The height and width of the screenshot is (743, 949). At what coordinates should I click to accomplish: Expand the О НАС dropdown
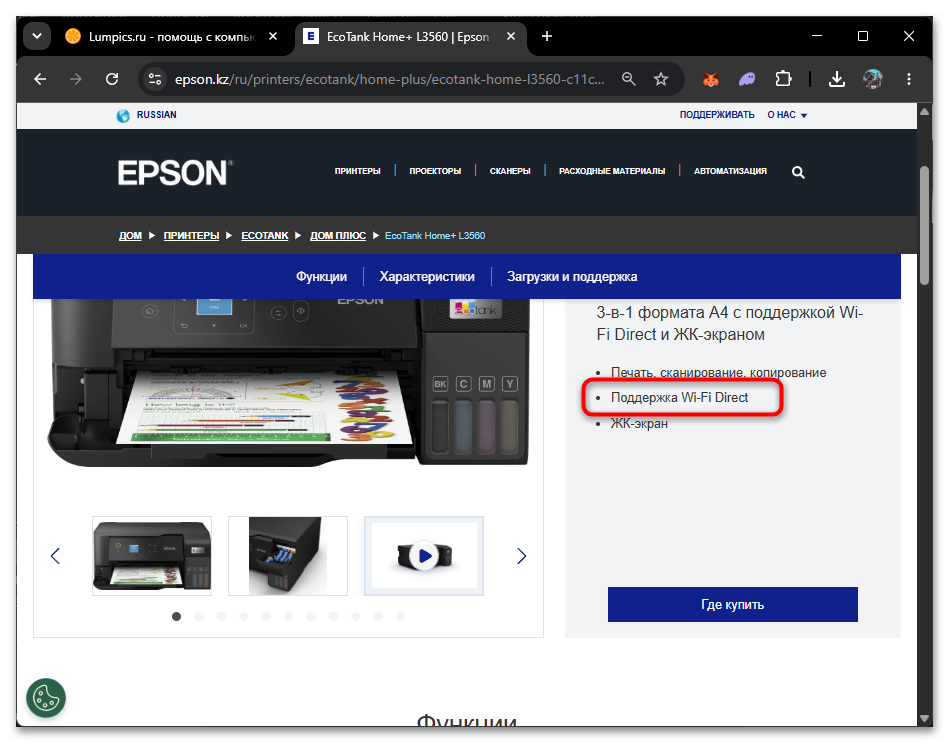click(x=787, y=115)
